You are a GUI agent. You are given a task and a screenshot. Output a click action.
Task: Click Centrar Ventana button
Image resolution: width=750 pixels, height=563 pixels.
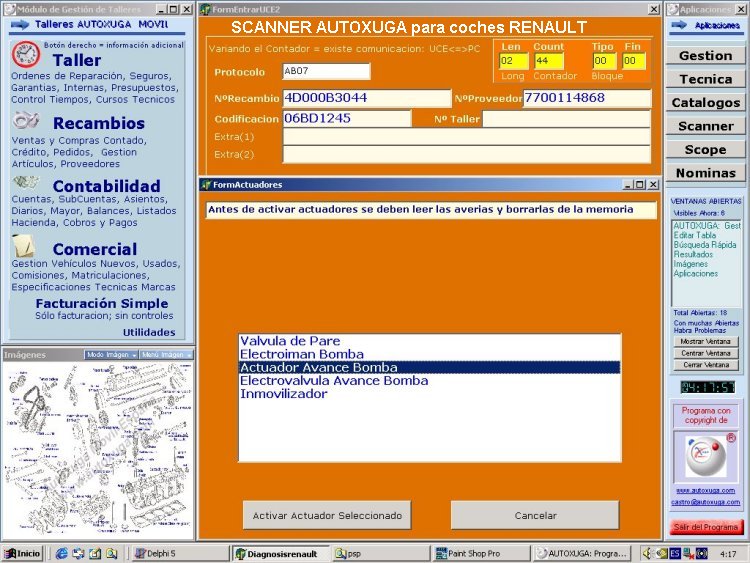706,353
